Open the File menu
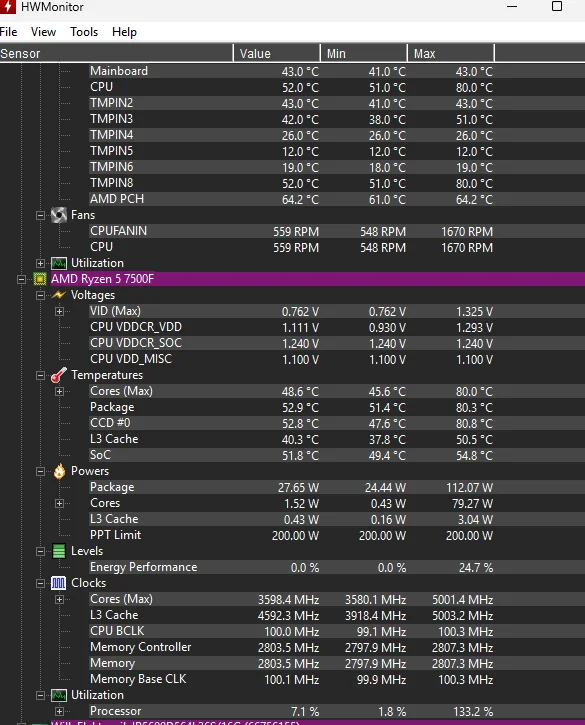The image size is (585, 725). [8, 32]
